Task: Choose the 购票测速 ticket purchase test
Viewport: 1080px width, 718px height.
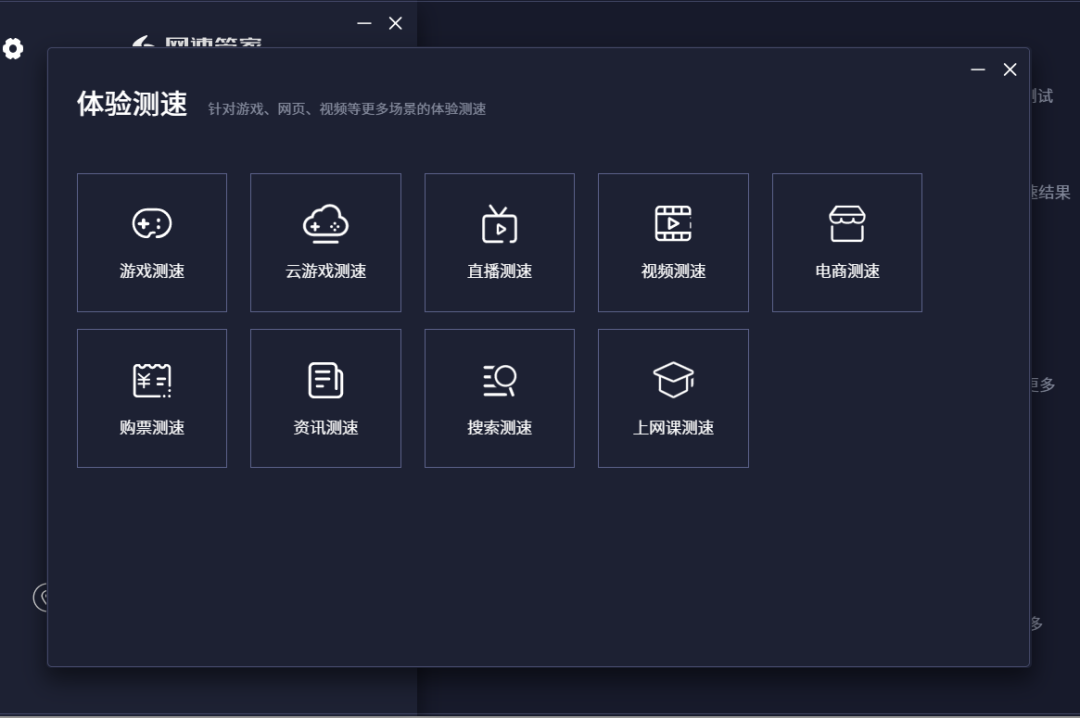Action: pos(152,398)
